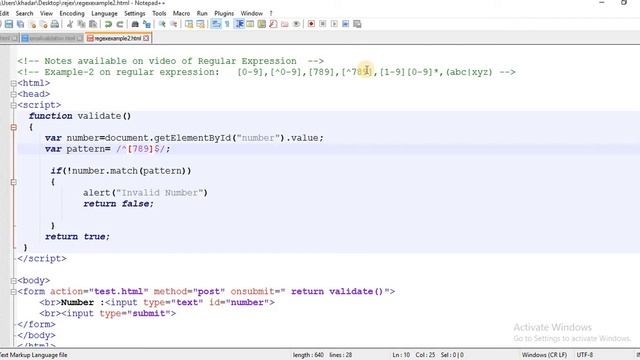Click the Copy toolbar icon
Image resolution: width=640 pixels, height=360 pixels.
pos(81,24)
